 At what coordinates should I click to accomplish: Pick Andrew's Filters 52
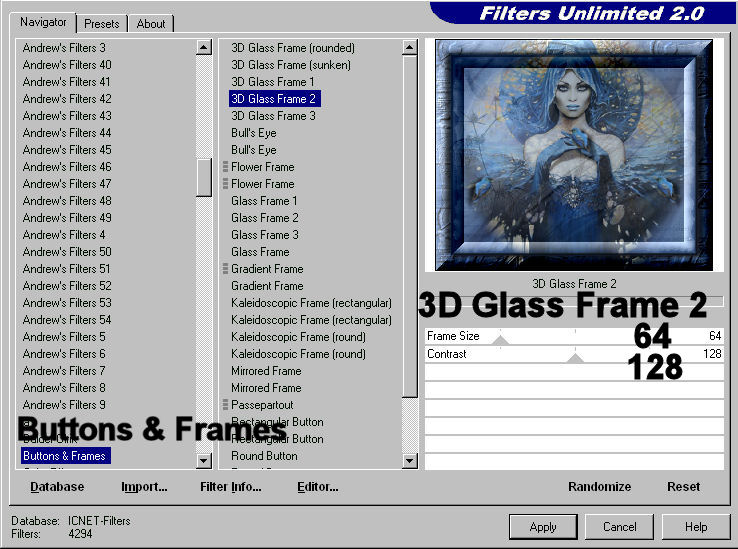(67, 285)
